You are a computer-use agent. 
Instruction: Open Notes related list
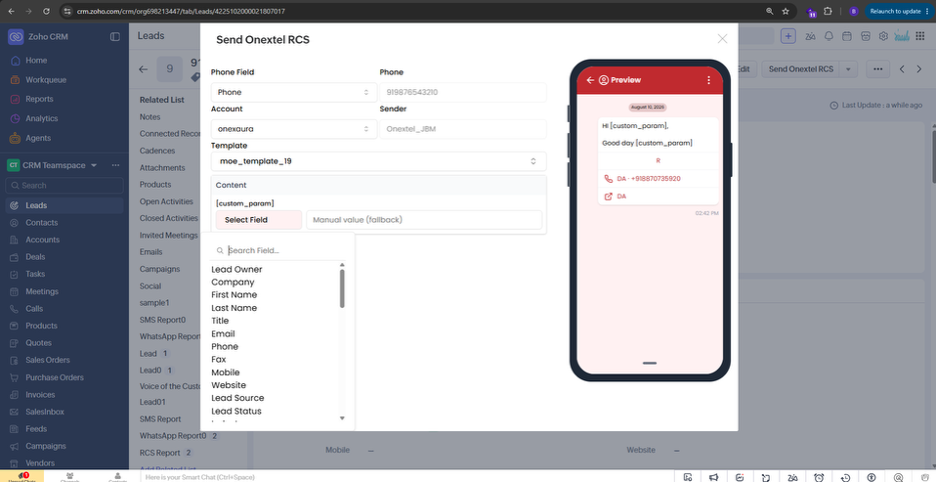(150, 117)
